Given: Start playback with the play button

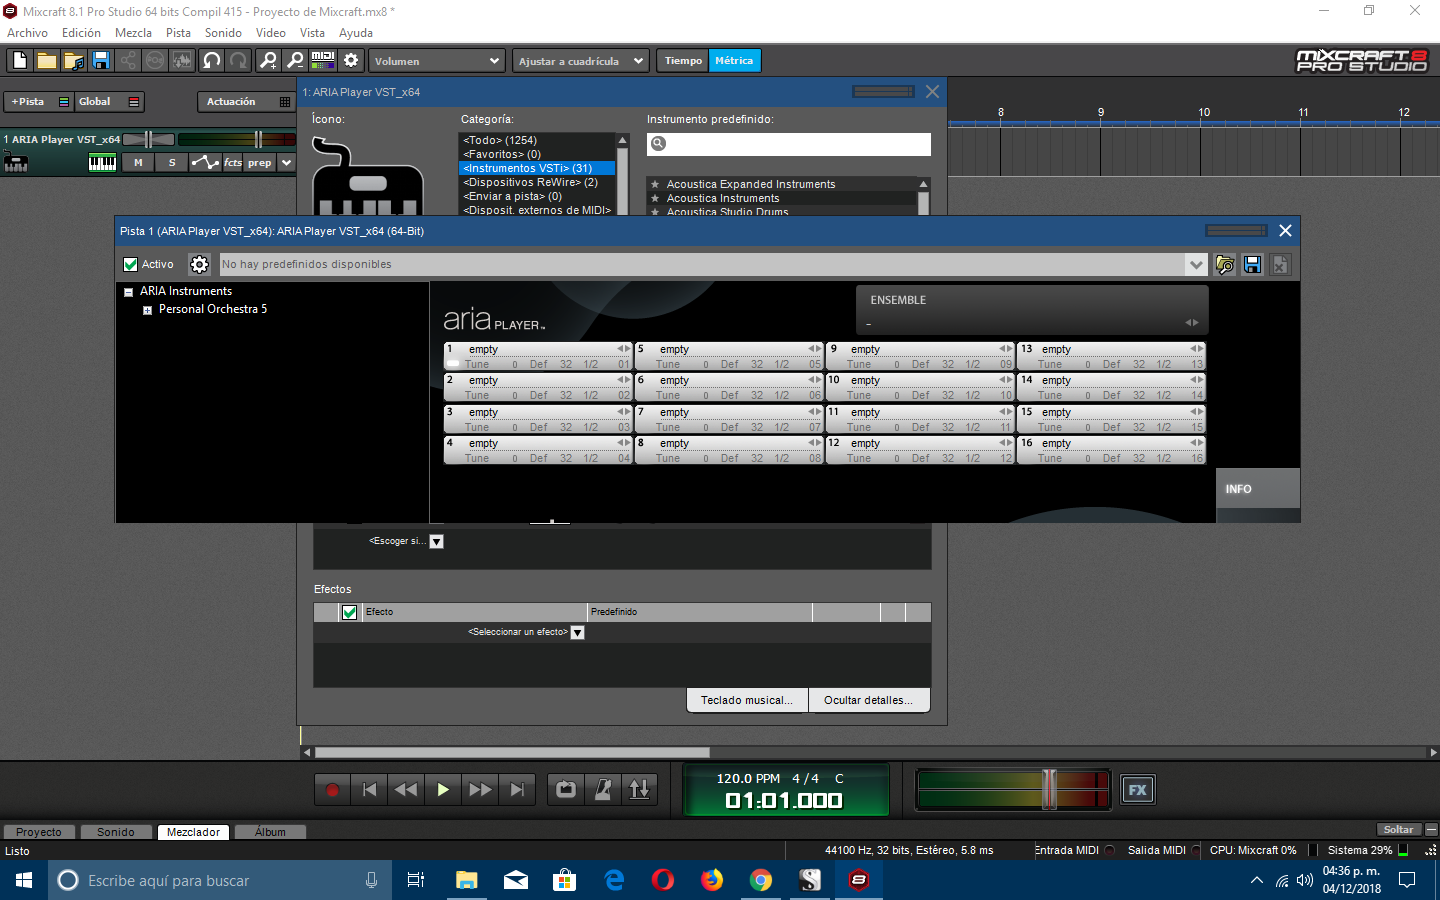Looking at the screenshot, I should point(443,790).
